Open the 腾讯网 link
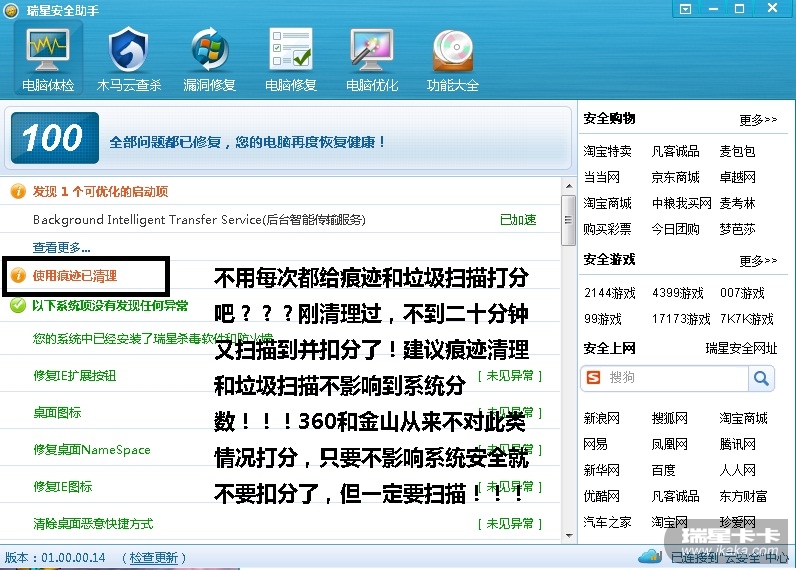This screenshot has width=796, height=570. 737,444
